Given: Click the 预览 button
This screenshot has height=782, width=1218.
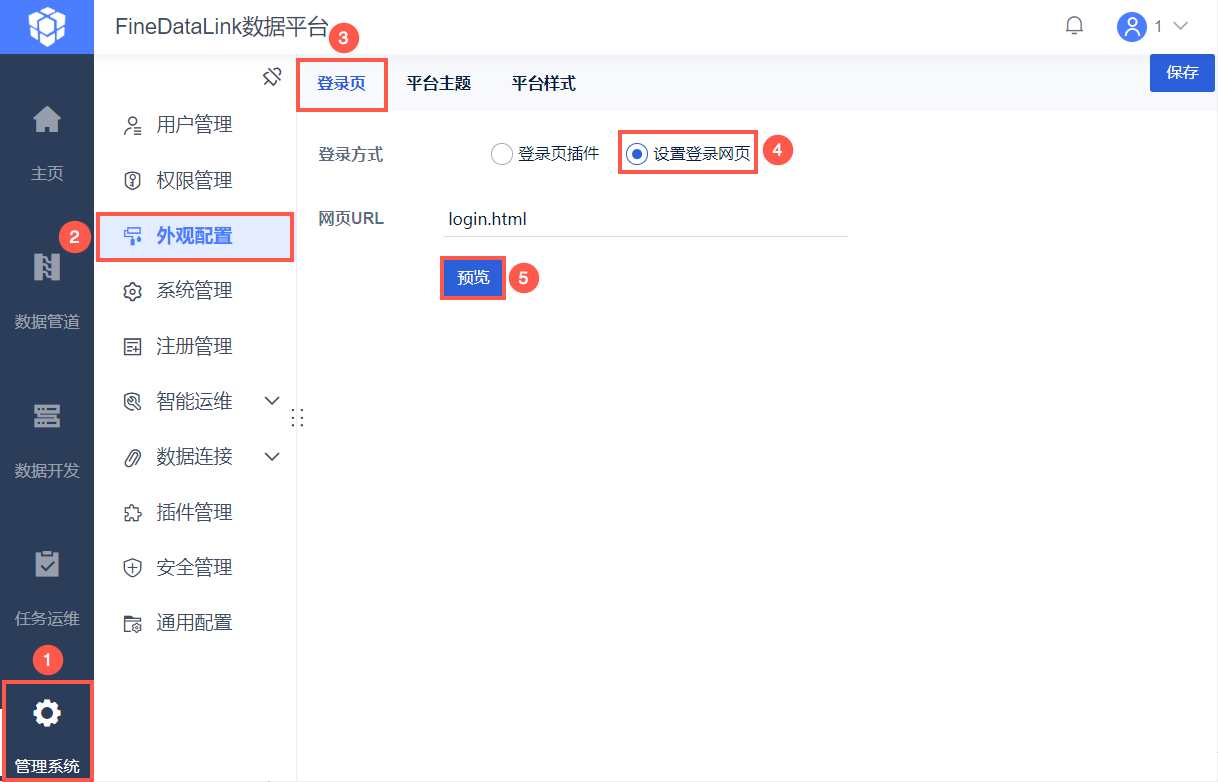Looking at the screenshot, I should coord(473,278).
